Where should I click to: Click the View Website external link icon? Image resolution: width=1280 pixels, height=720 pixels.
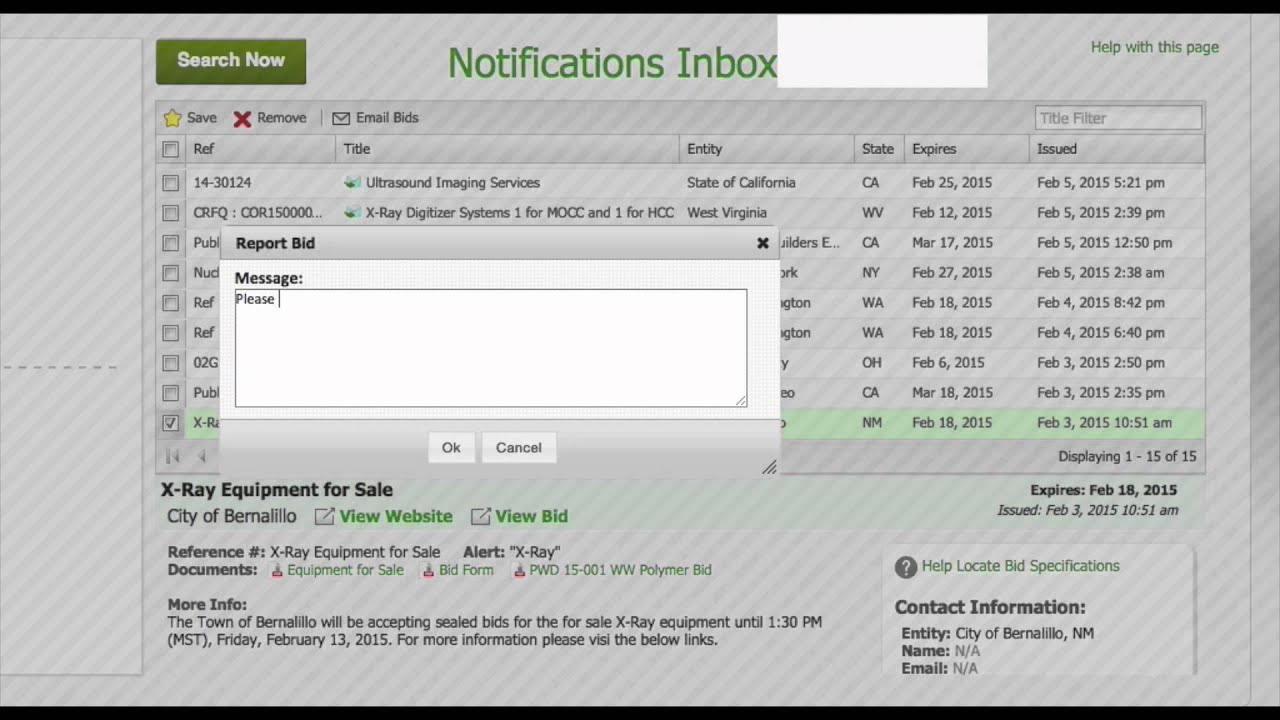click(x=324, y=516)
